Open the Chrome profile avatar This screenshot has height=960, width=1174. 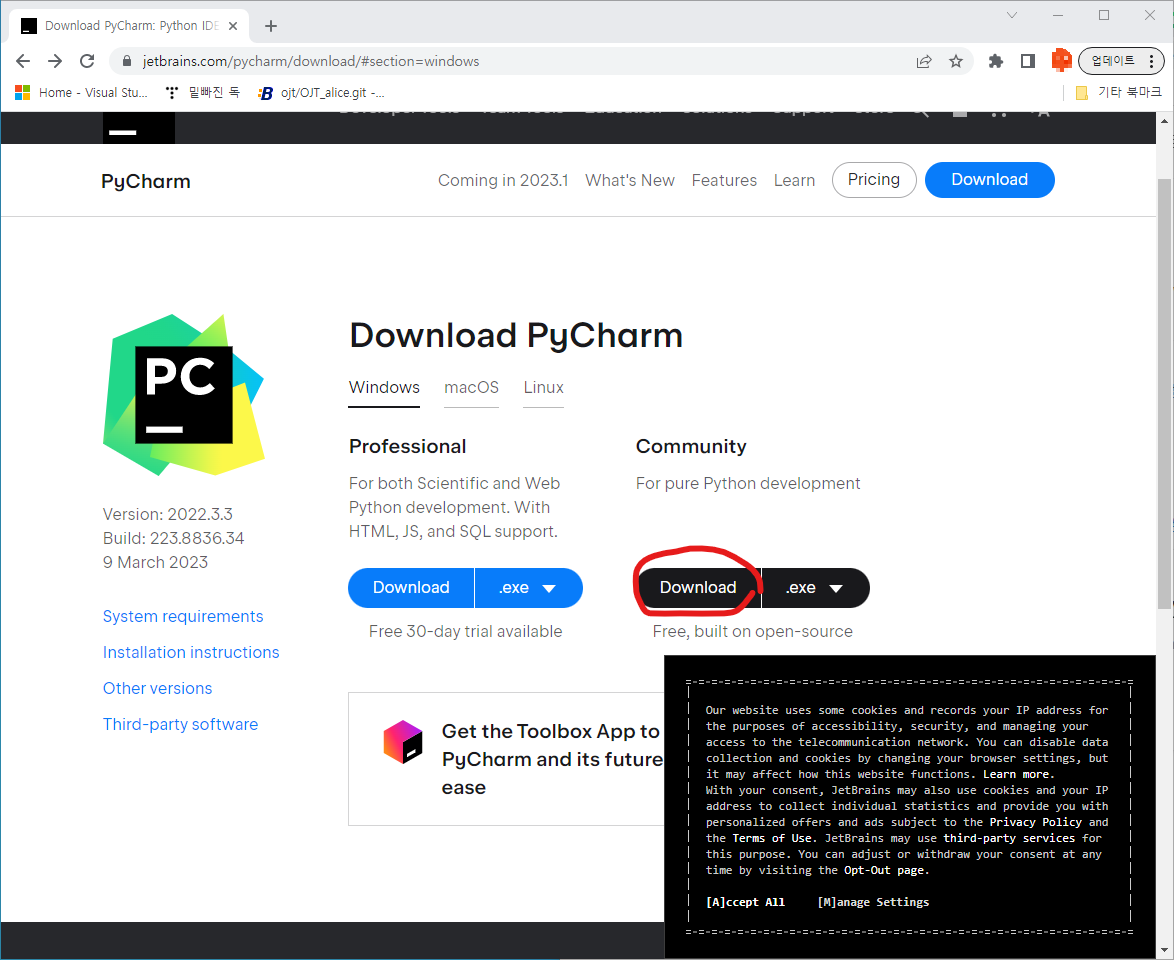pos(1062,61)
